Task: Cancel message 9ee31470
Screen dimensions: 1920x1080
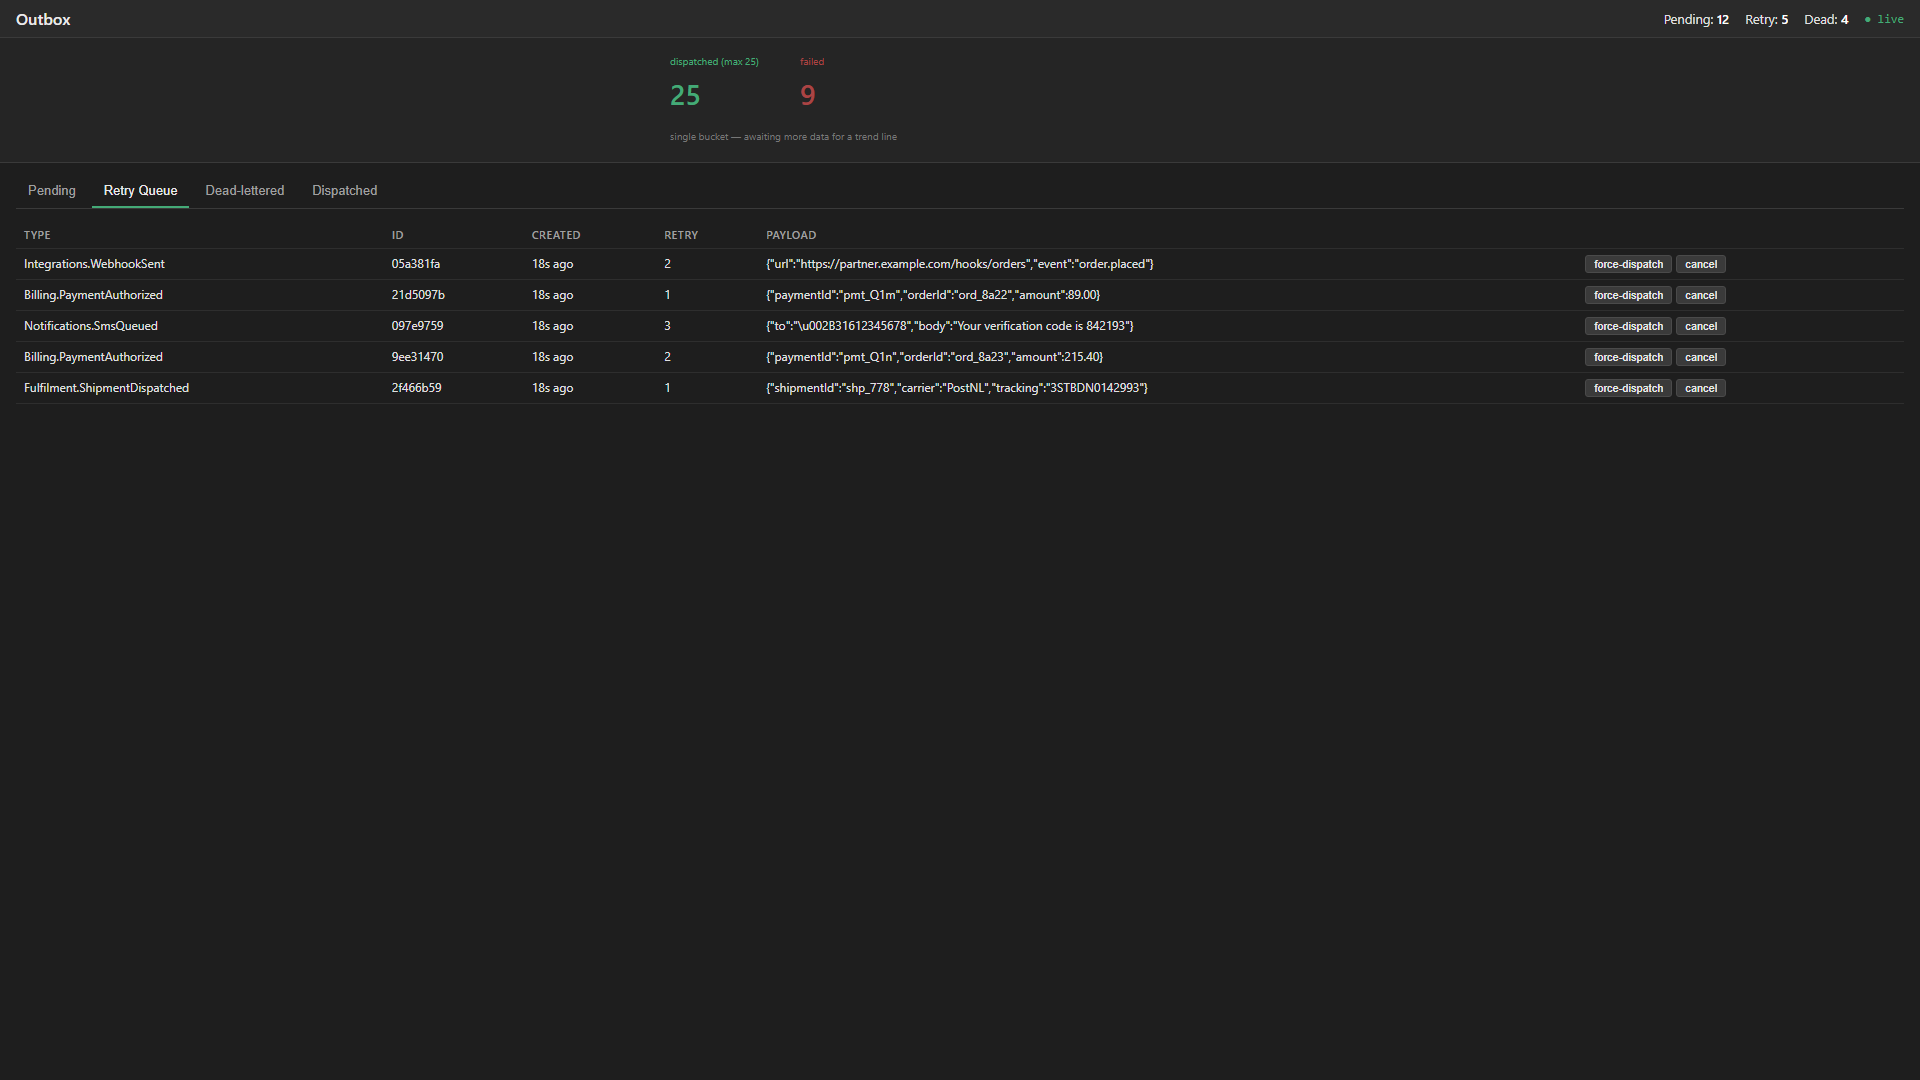Action: (x=1700, y=357)
